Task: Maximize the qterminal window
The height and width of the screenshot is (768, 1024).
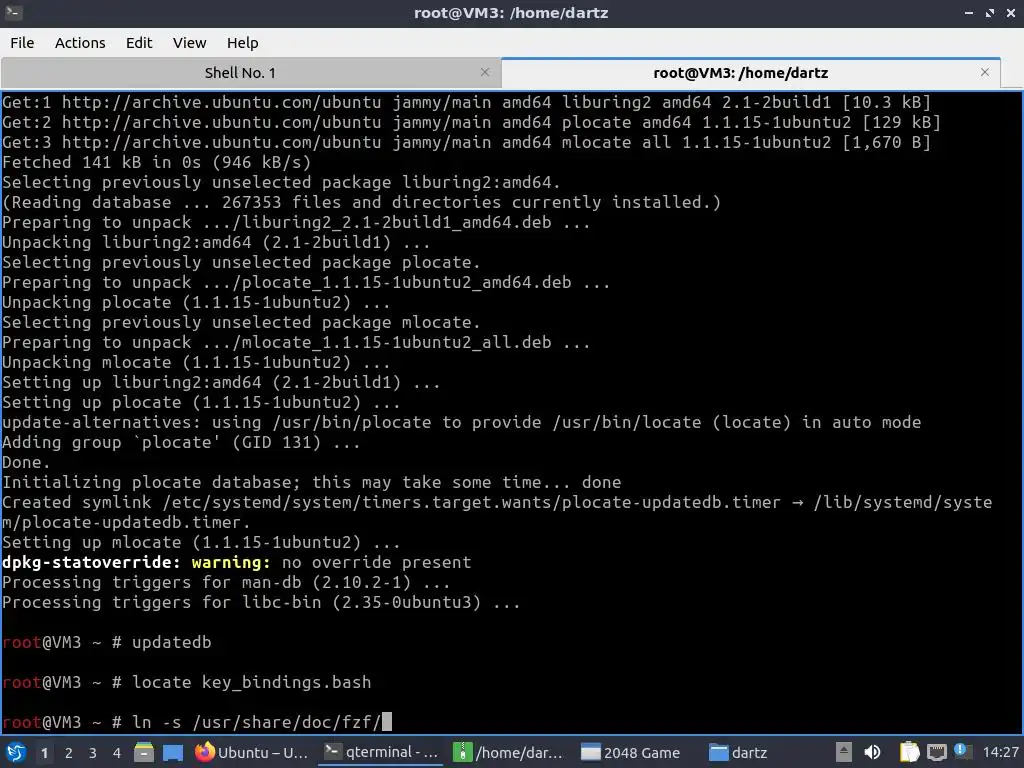Action: pos(990,13)
